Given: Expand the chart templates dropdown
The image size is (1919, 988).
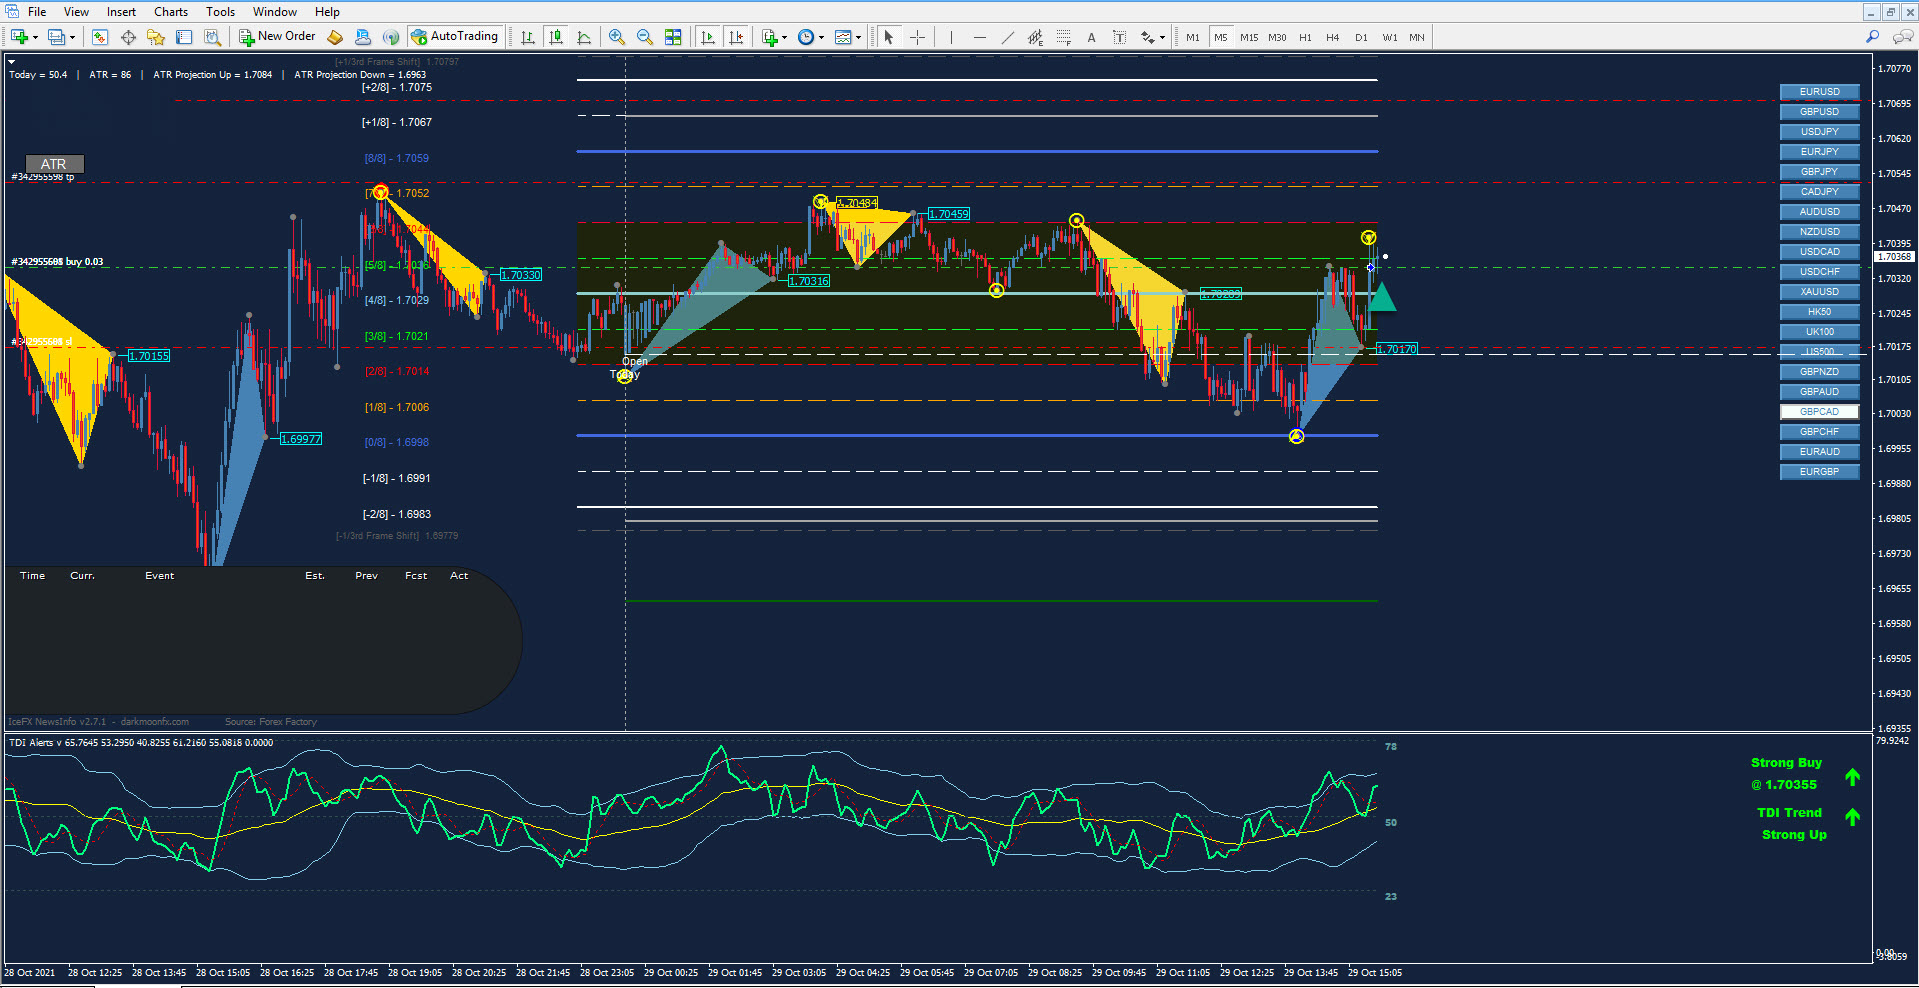Looking at the screenshot, I should click(858, 37).
